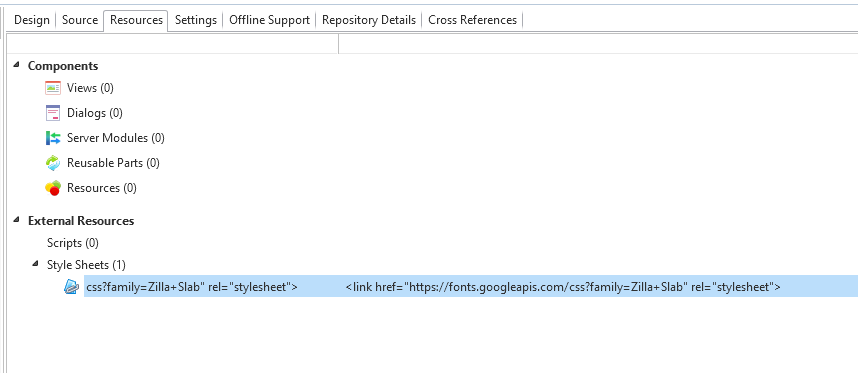The width and height of the screenshot is (858, 373).
Task: Click the first column header cell
Action: click(173, 44)
